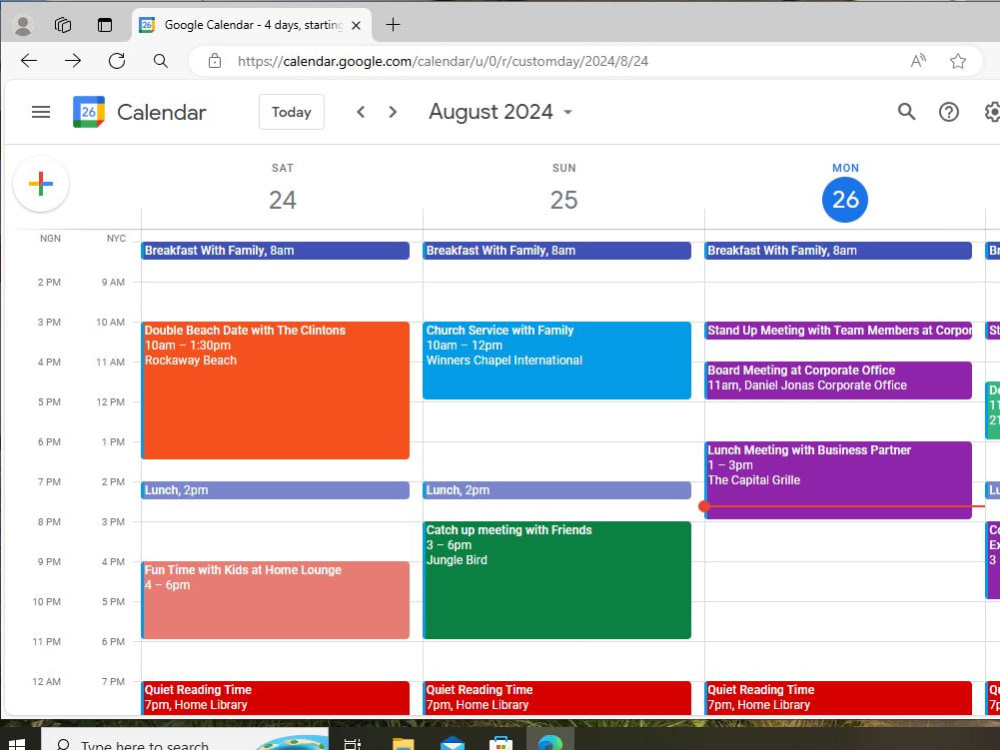
Task: Click the browser search icon
Action: pyautogui.click(x=161, y=61)
